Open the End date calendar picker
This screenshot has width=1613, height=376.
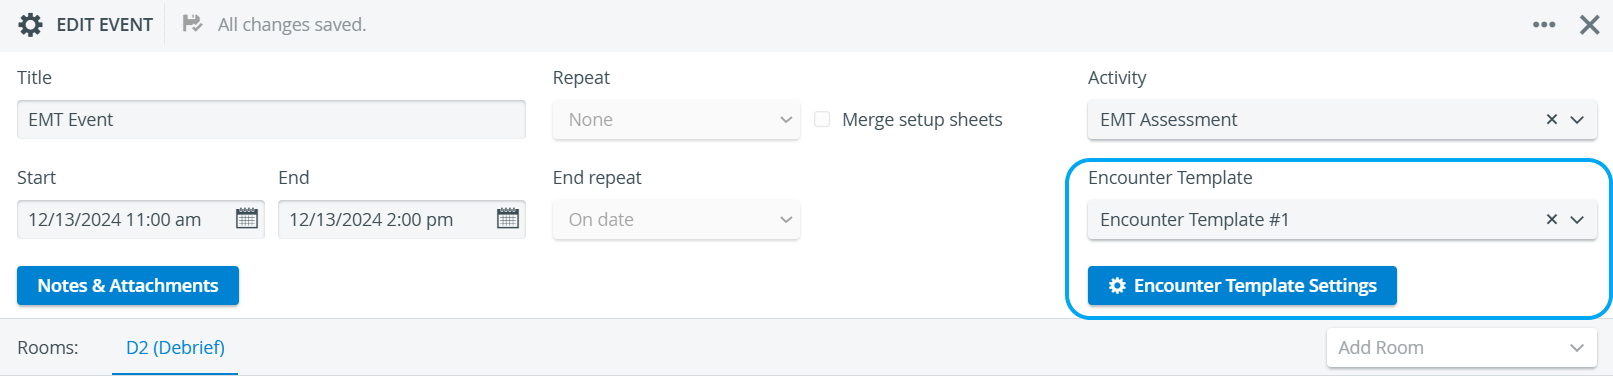point(508,219)
